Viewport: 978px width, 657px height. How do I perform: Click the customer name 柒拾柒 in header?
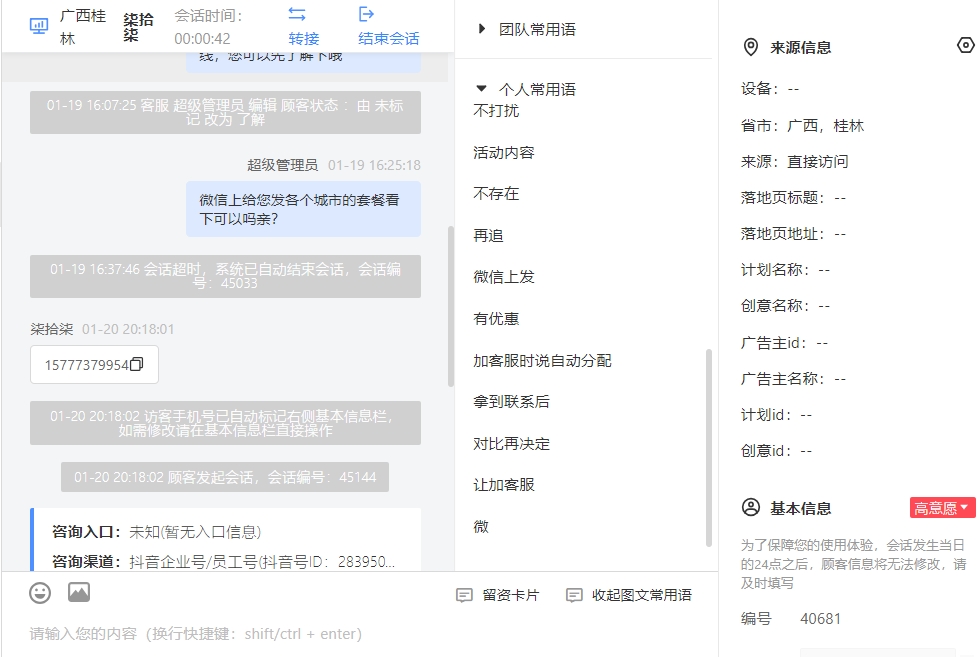(x=138, y=27)
